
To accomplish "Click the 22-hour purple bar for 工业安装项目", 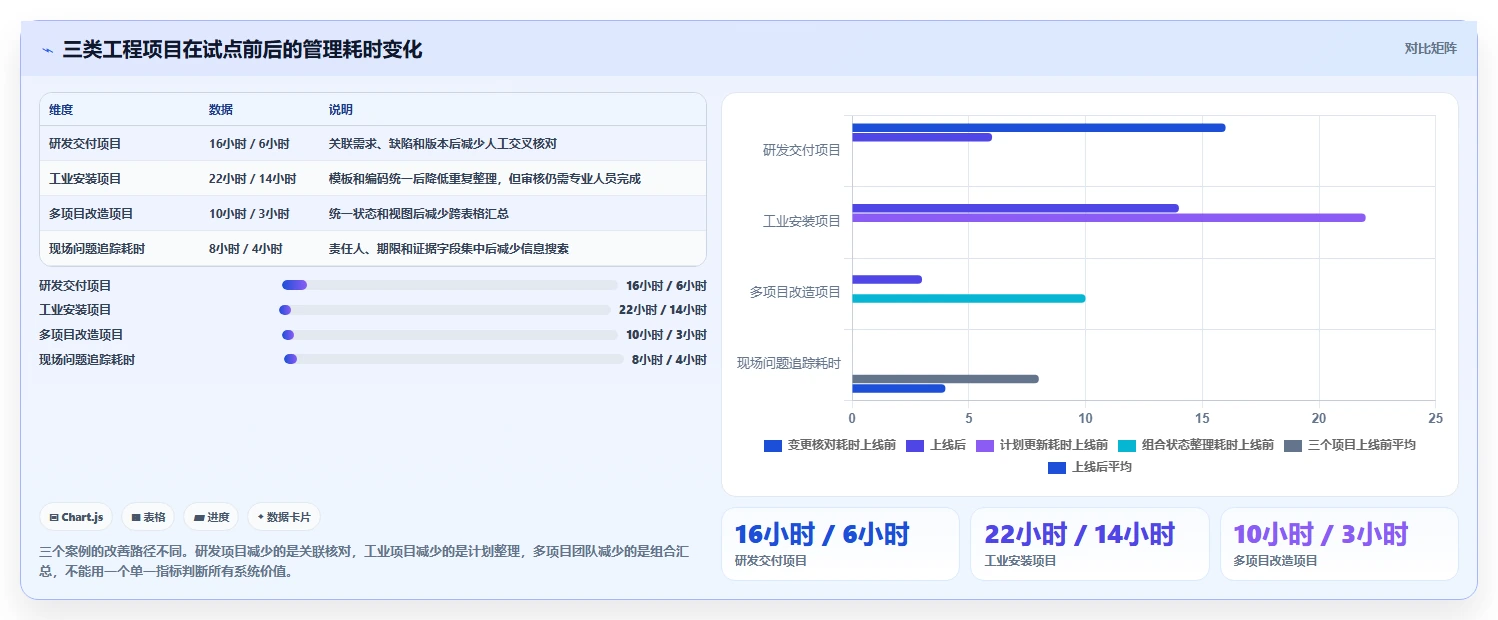I will pos(1108,218).
